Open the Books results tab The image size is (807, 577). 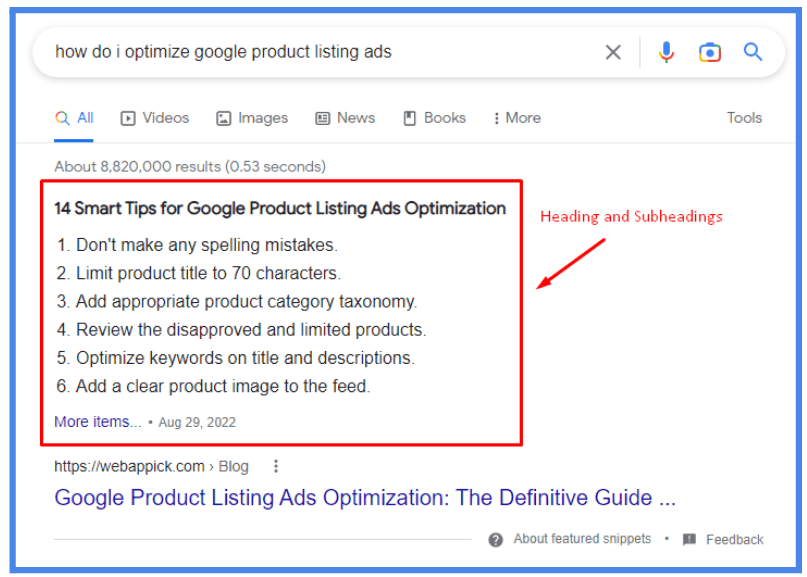coord(434,118)
